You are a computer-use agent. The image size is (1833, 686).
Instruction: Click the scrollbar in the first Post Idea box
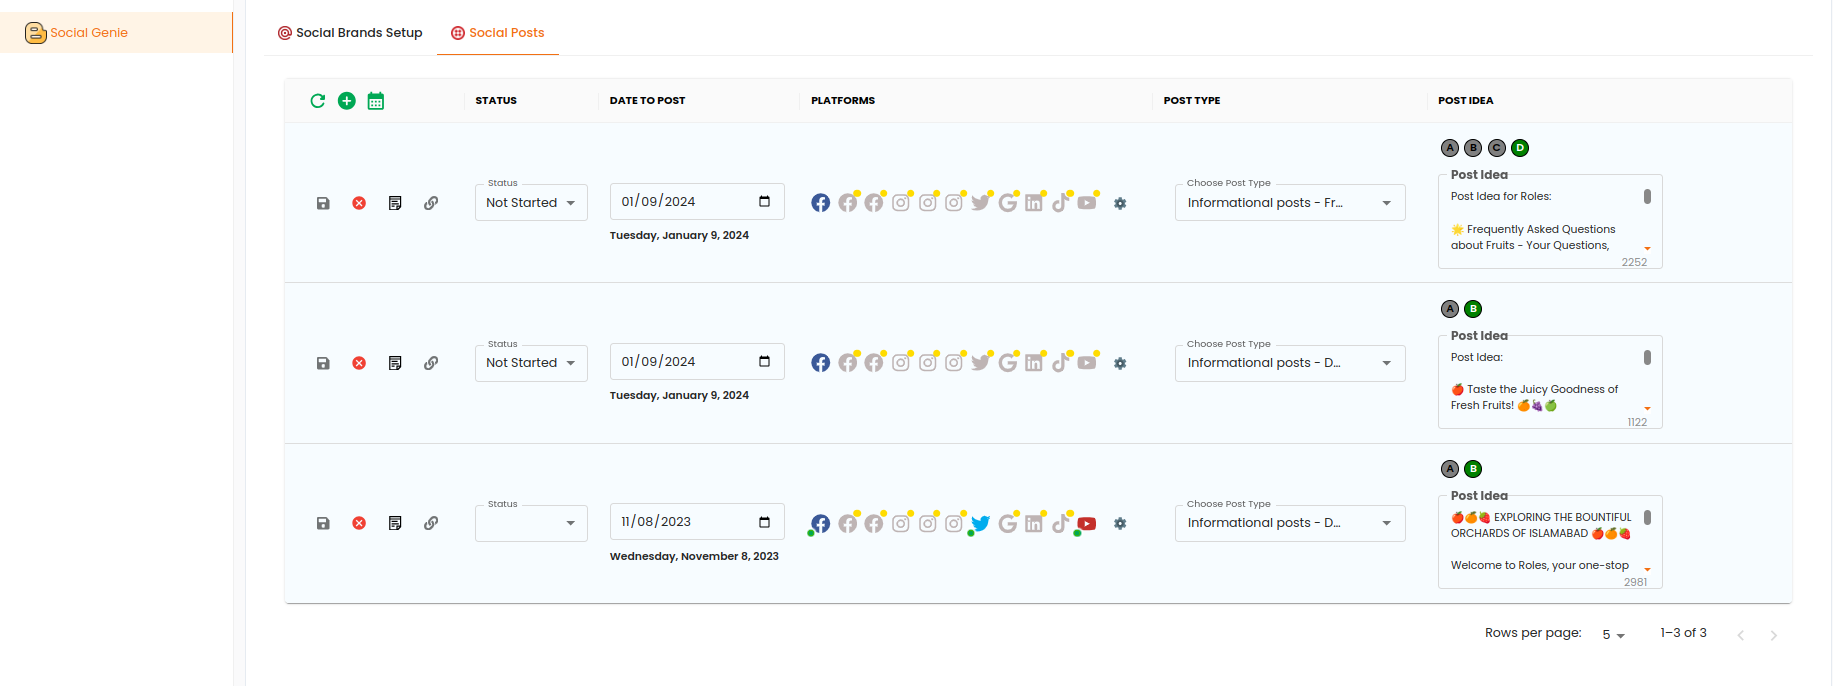pyautogui.click(x=1647, y=197)
